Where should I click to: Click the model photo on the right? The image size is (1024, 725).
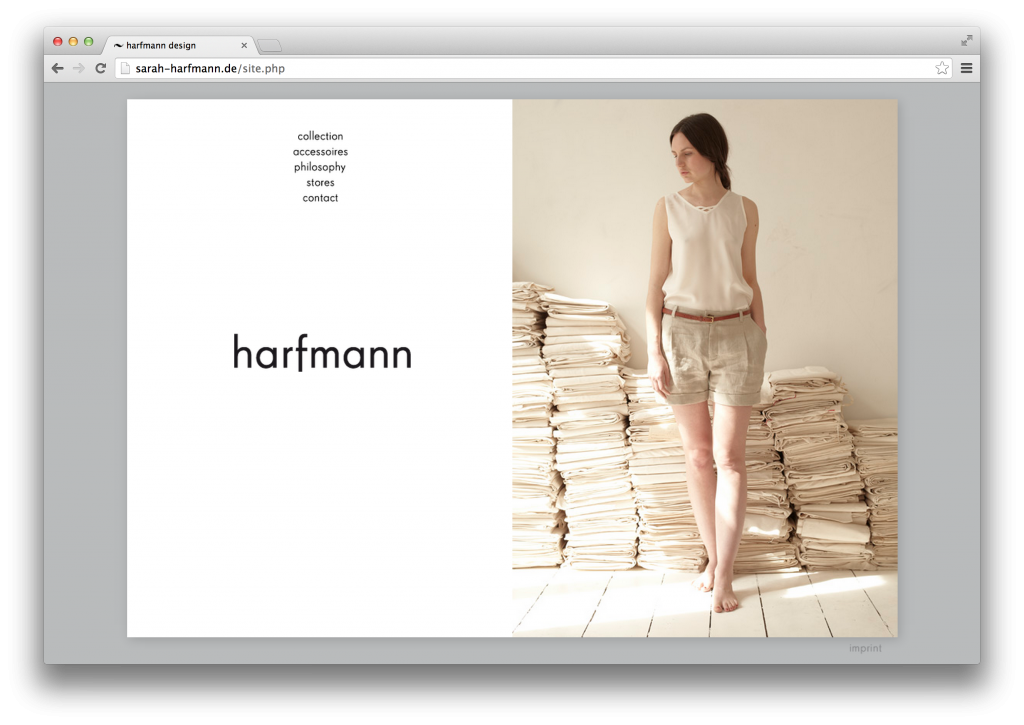pos(705,368)
